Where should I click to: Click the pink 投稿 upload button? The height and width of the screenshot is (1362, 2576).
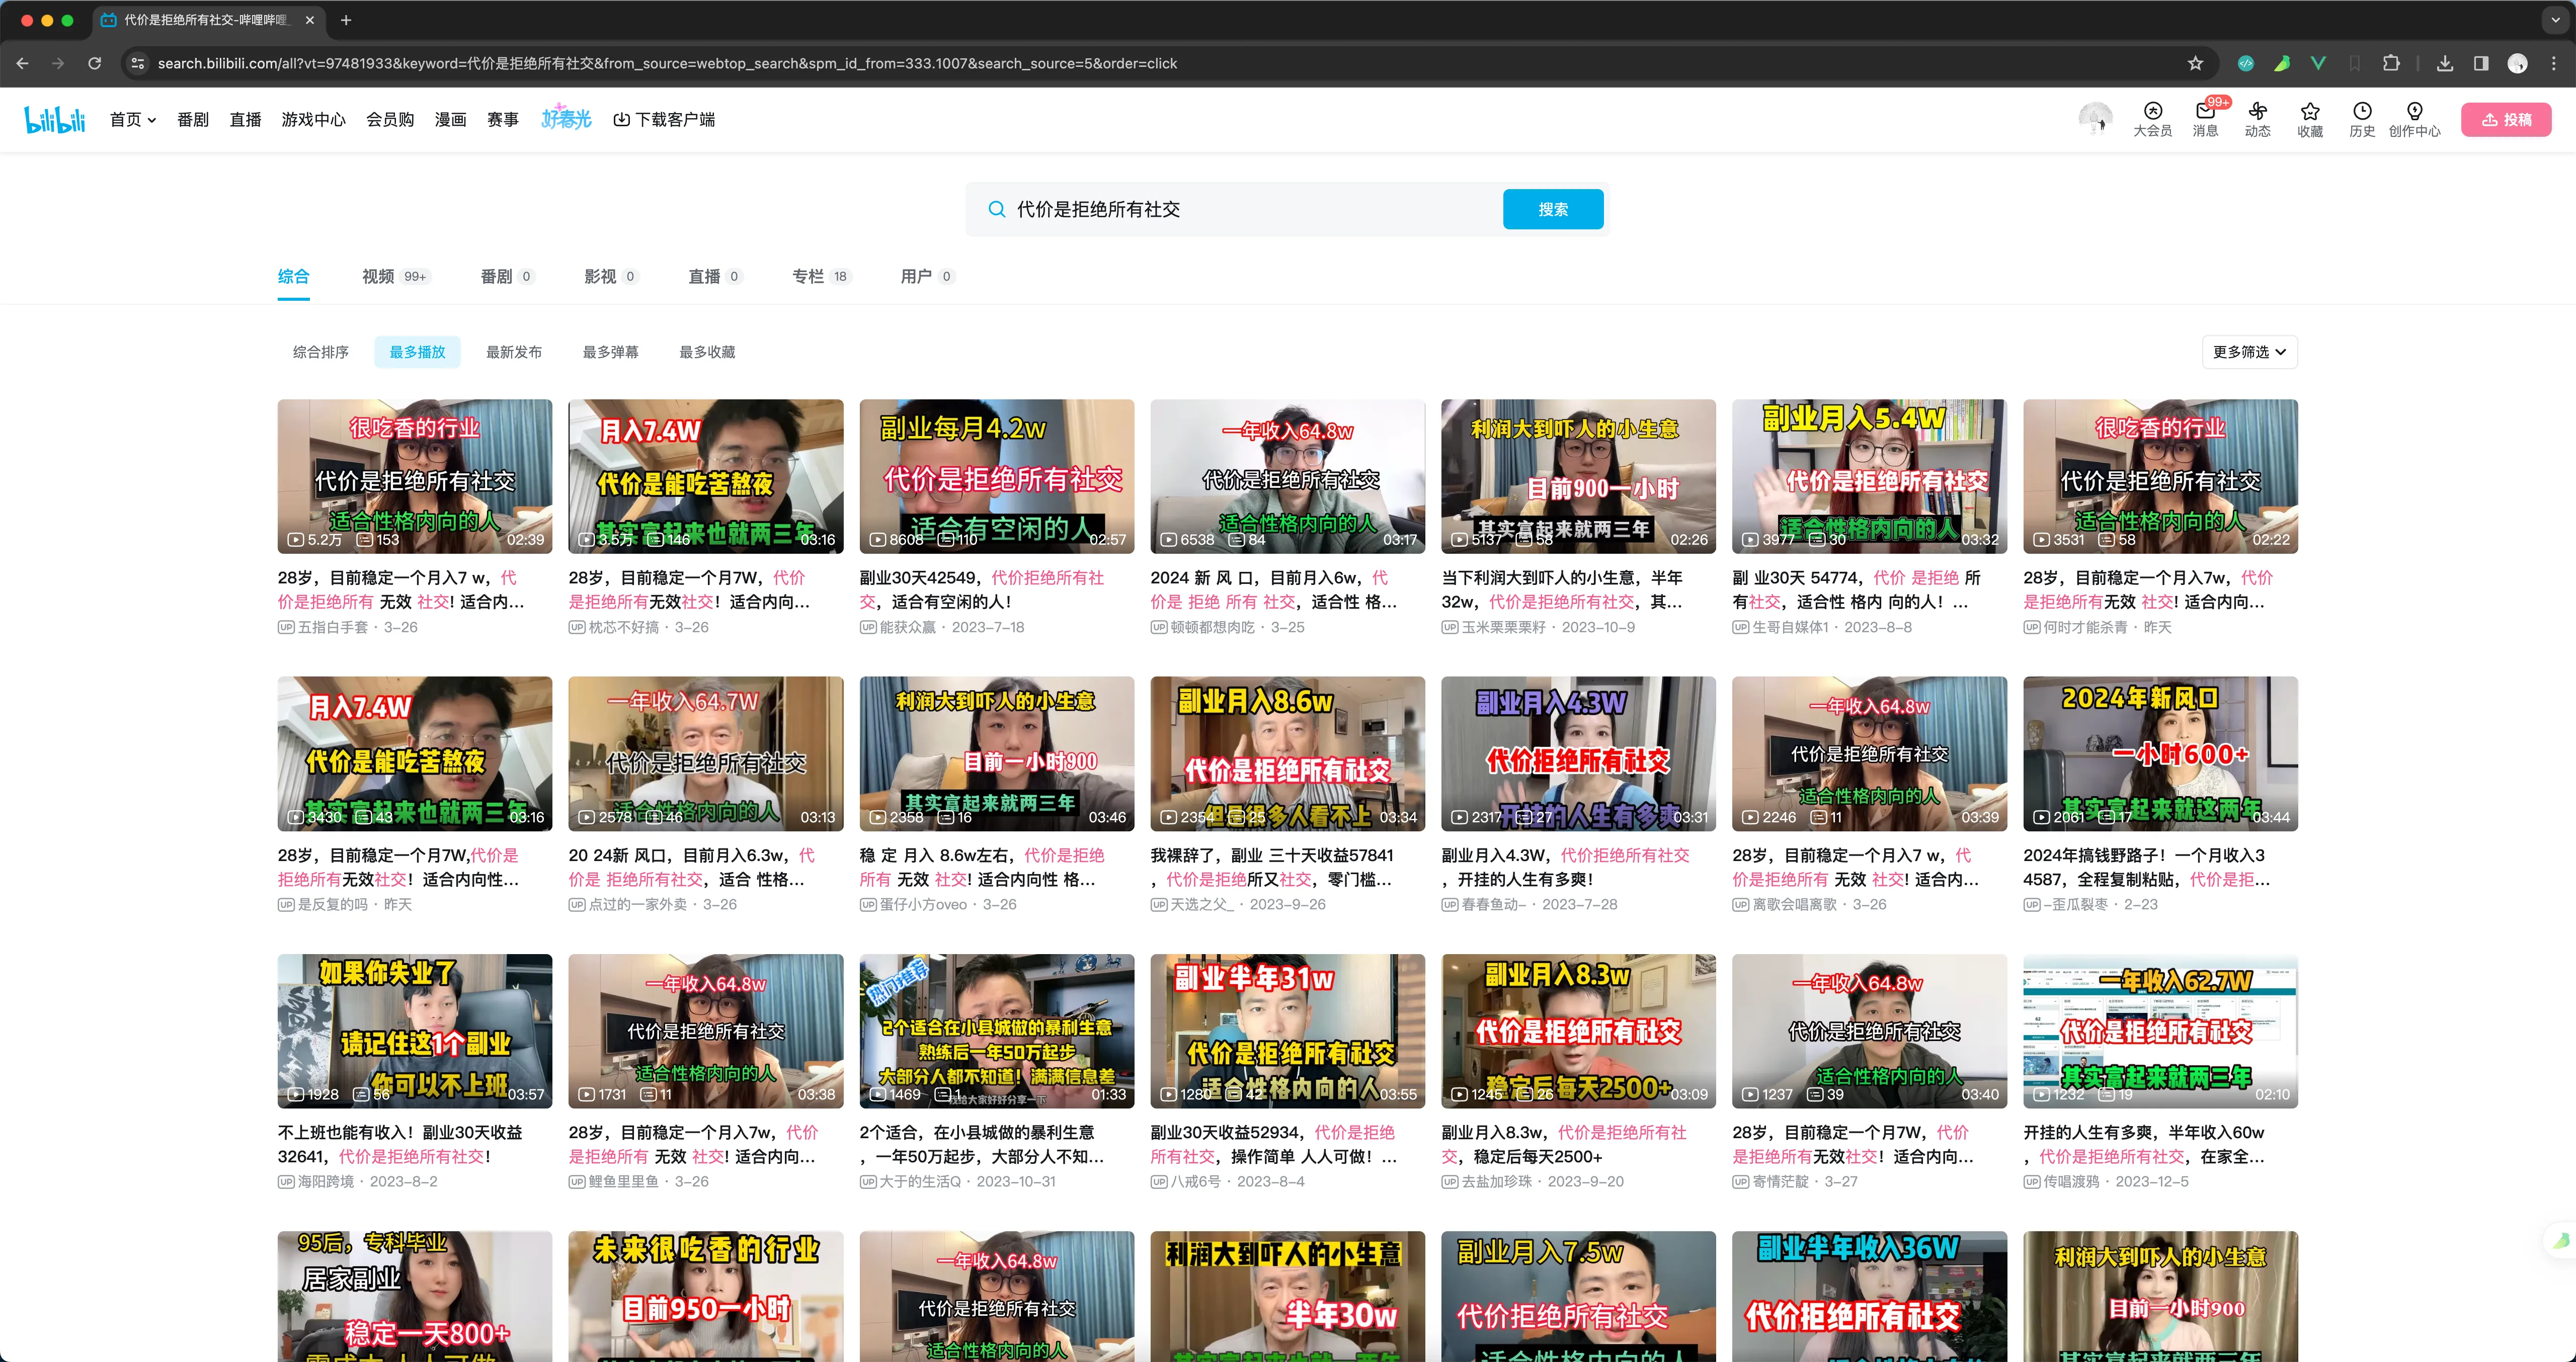[2506, 119]
